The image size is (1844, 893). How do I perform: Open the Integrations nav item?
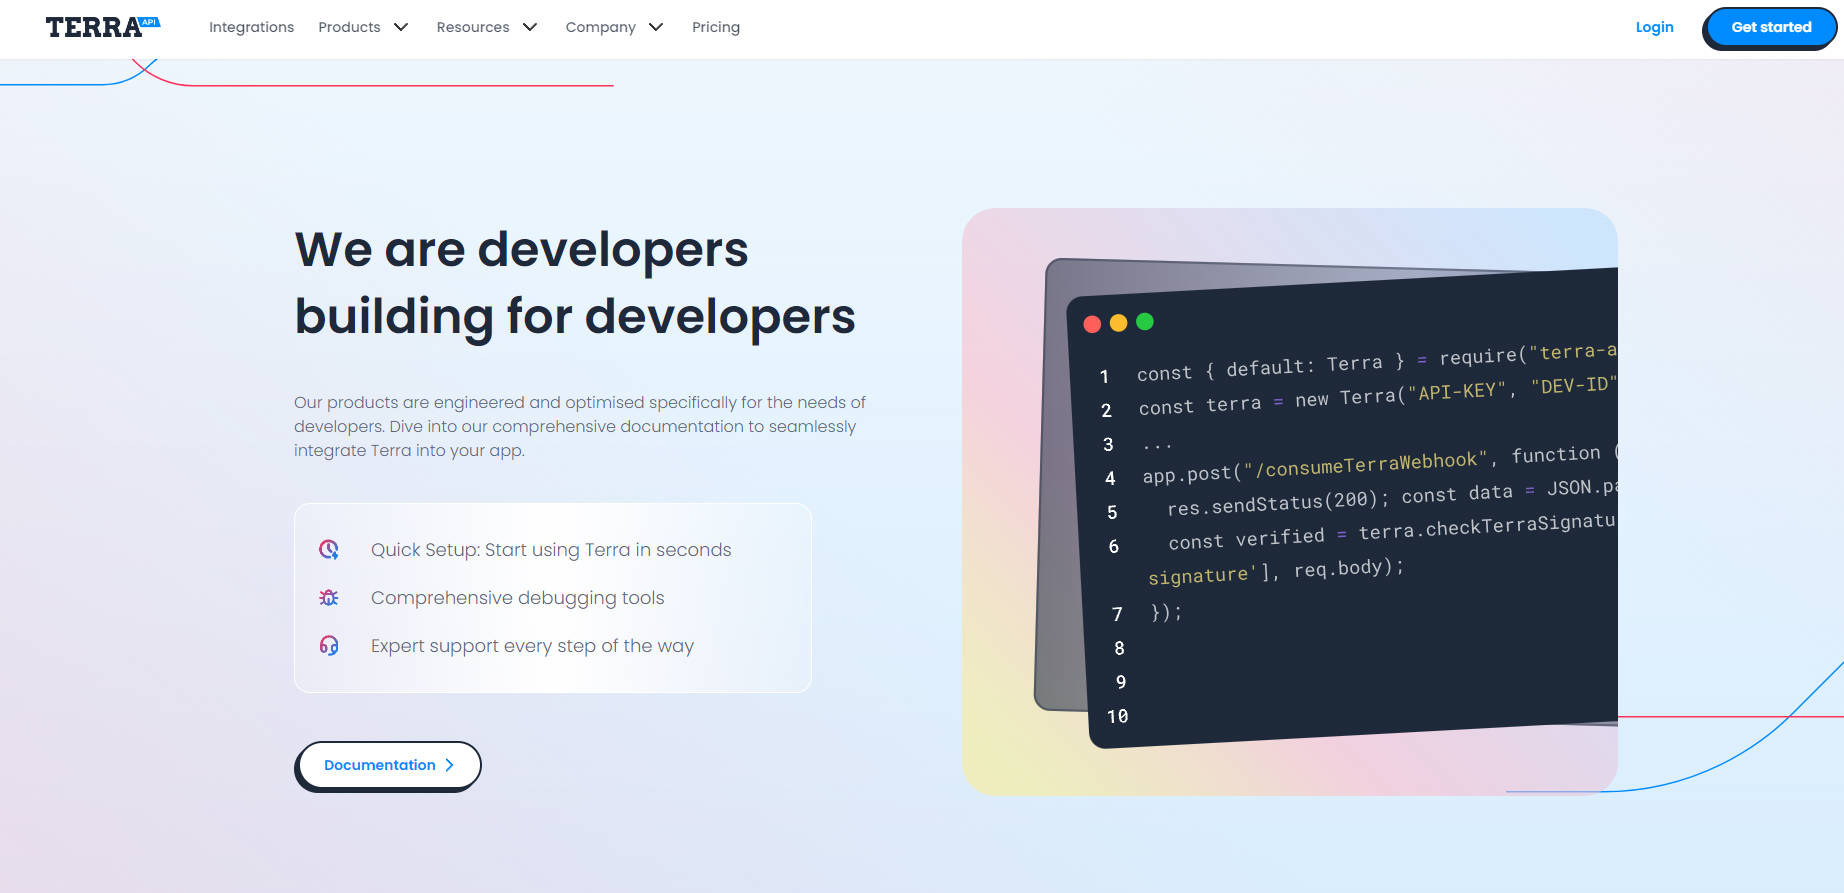coord(251,27)
